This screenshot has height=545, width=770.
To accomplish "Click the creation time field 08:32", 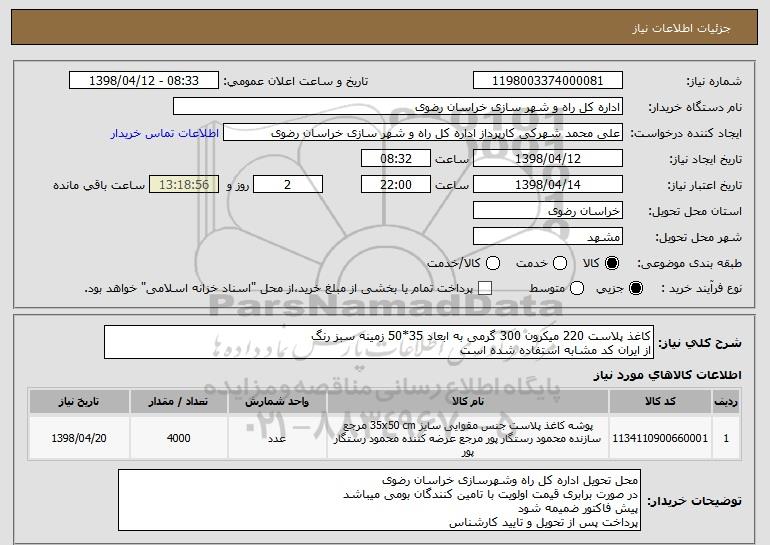I will click(x=396, y=159).
